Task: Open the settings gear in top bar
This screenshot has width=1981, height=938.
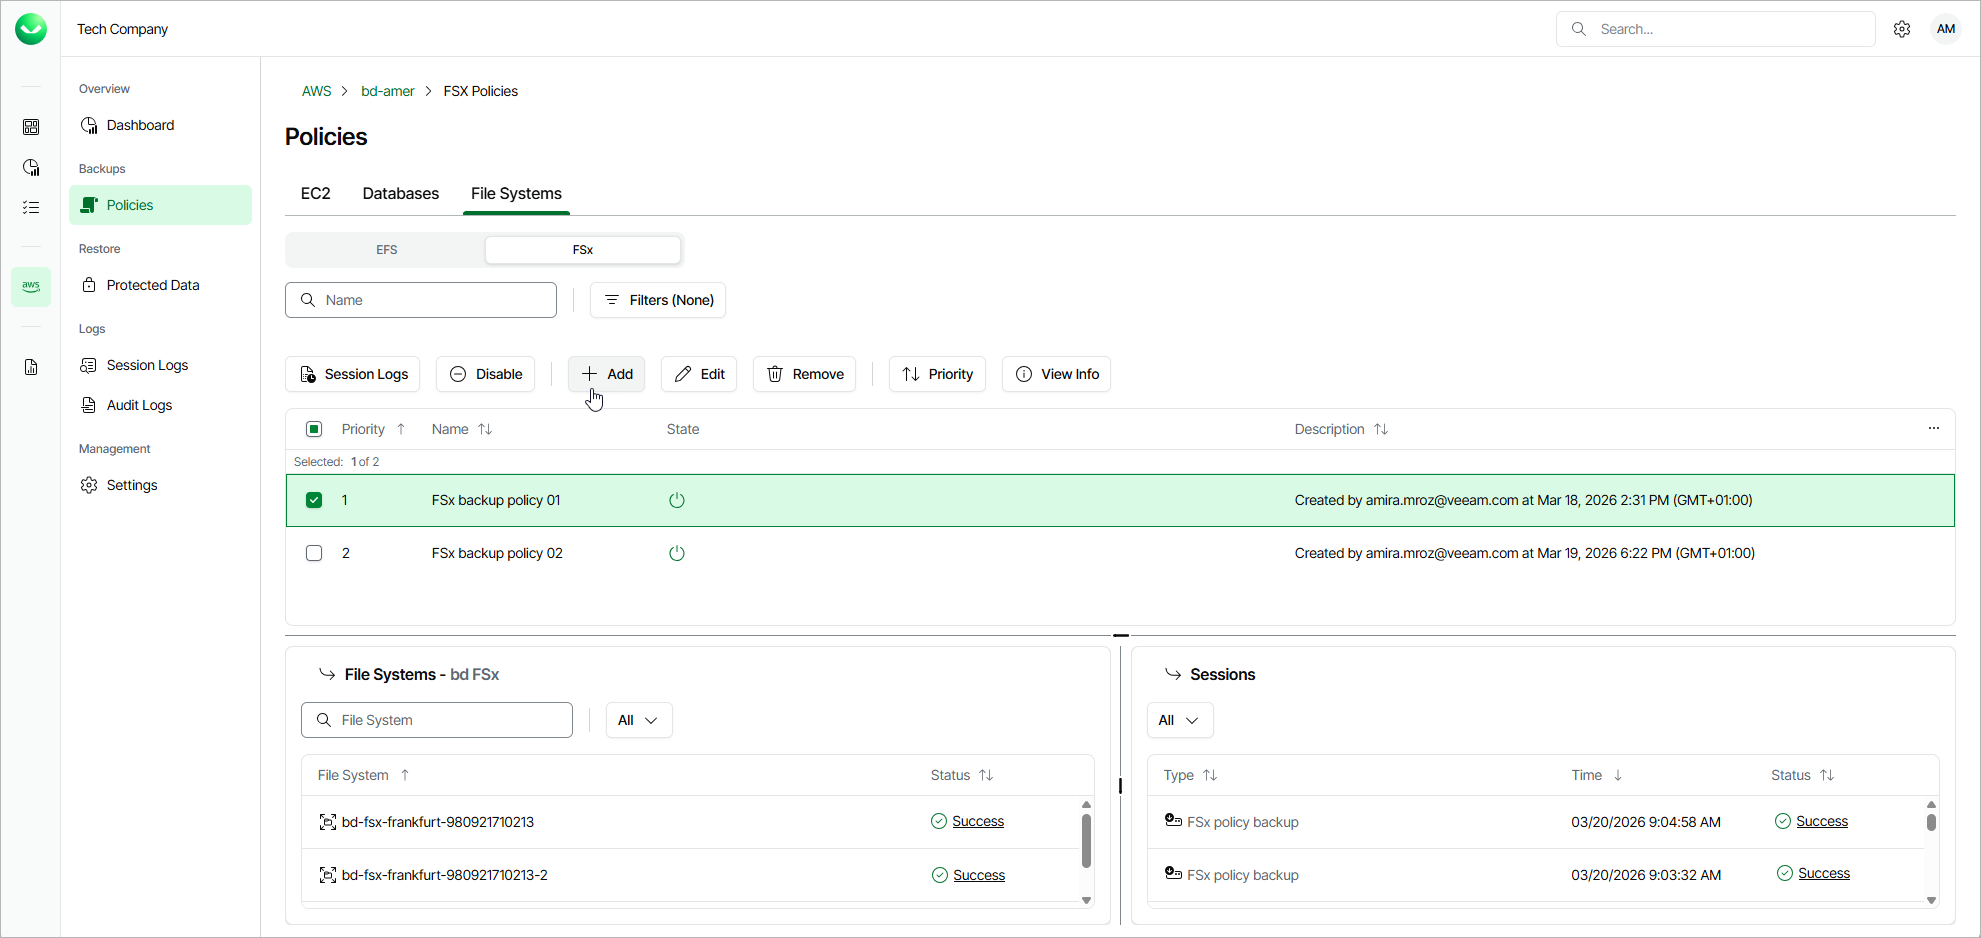Action: coord(1901,29)
